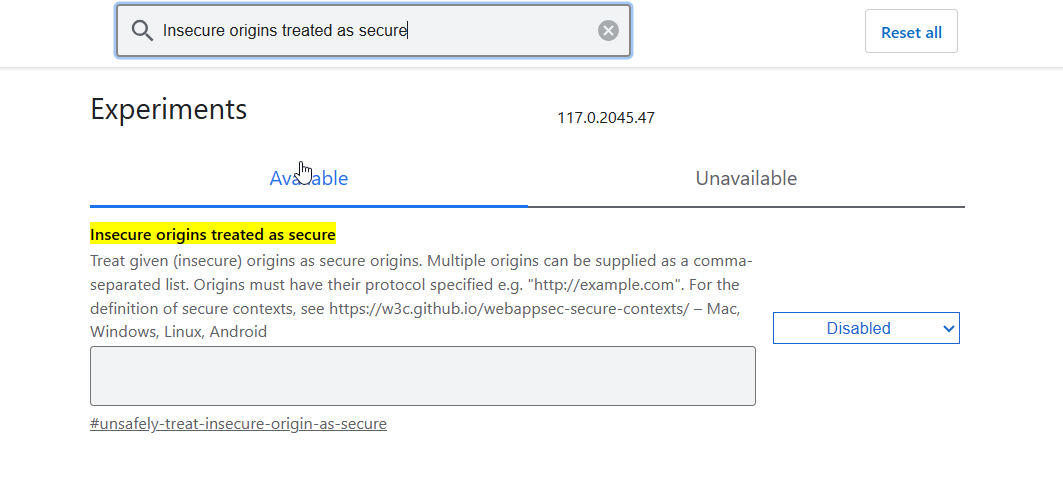The image size is (1063, 488).
Task: Clear the search box with the X icon
Action: pyautogui.click(x=608, y=31)
